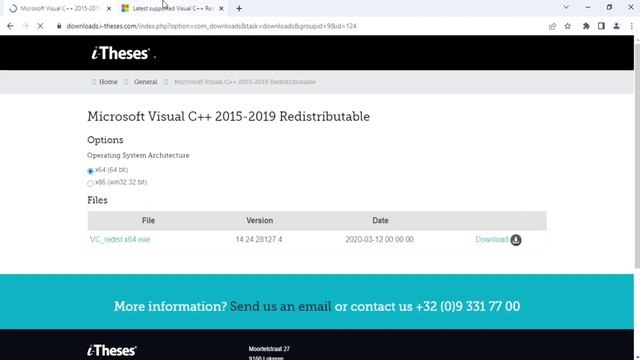Open a new browser tab
The width and height of the screenshot is (640, 360).
click(239, 9)
